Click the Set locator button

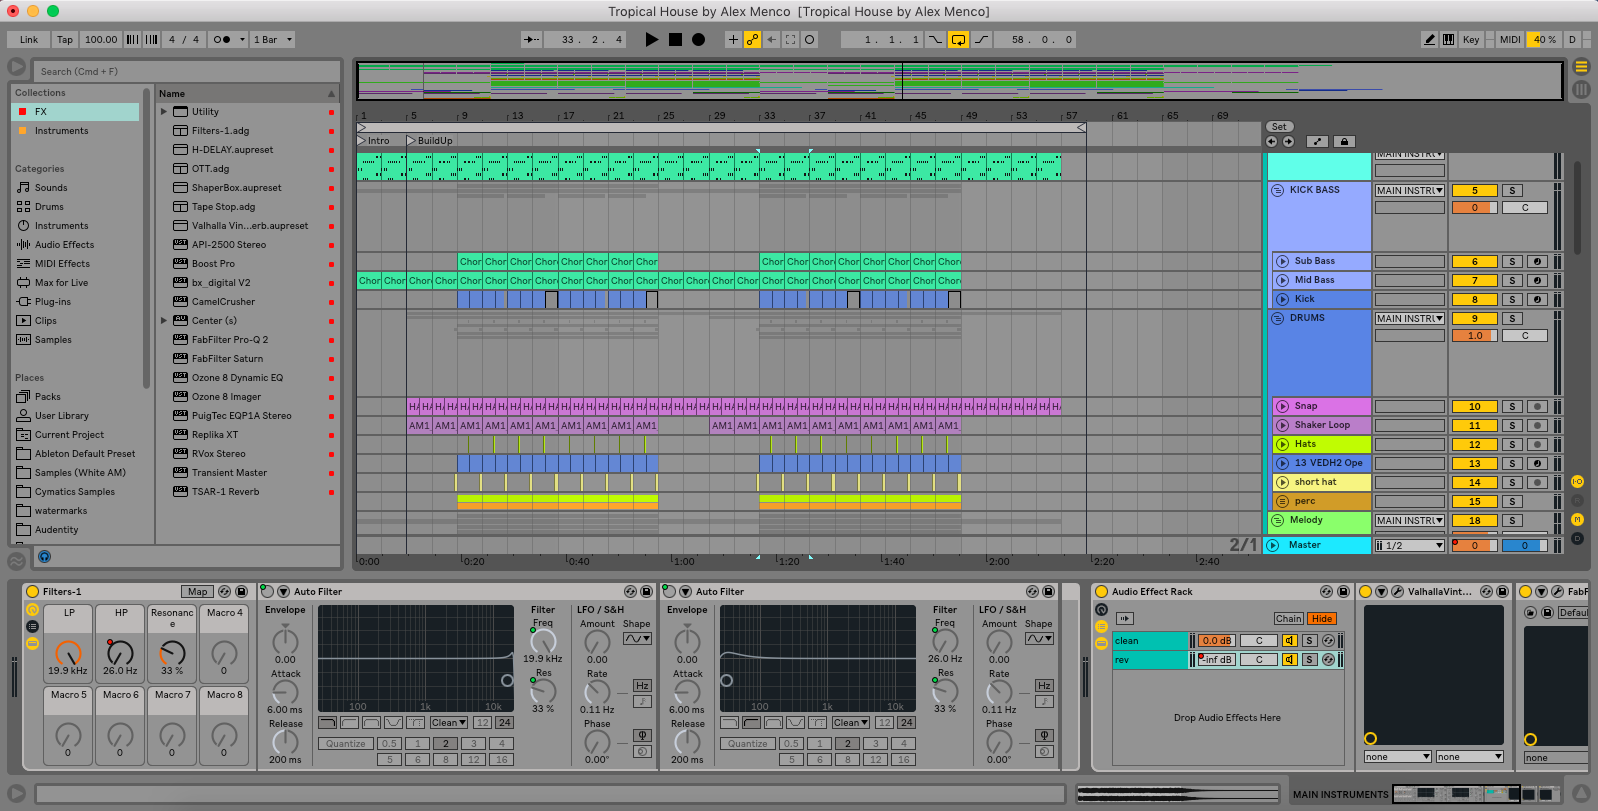(x=1279, y=127)
